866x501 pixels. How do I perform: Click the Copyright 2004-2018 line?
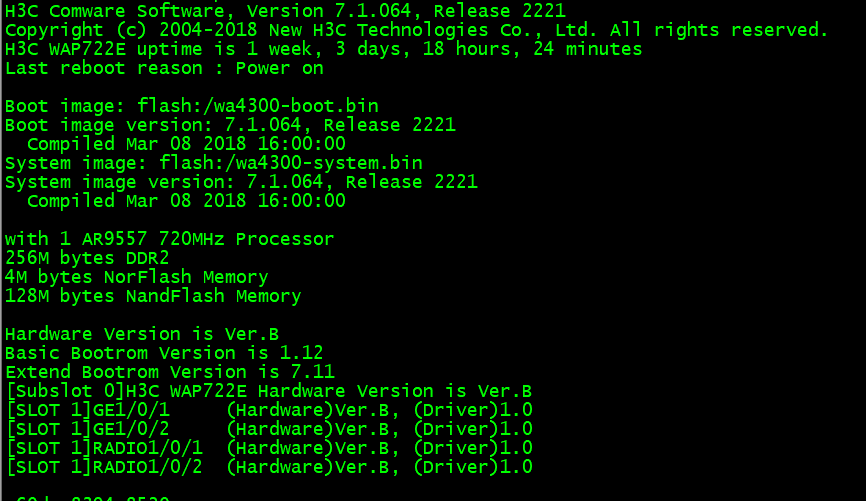416,30
